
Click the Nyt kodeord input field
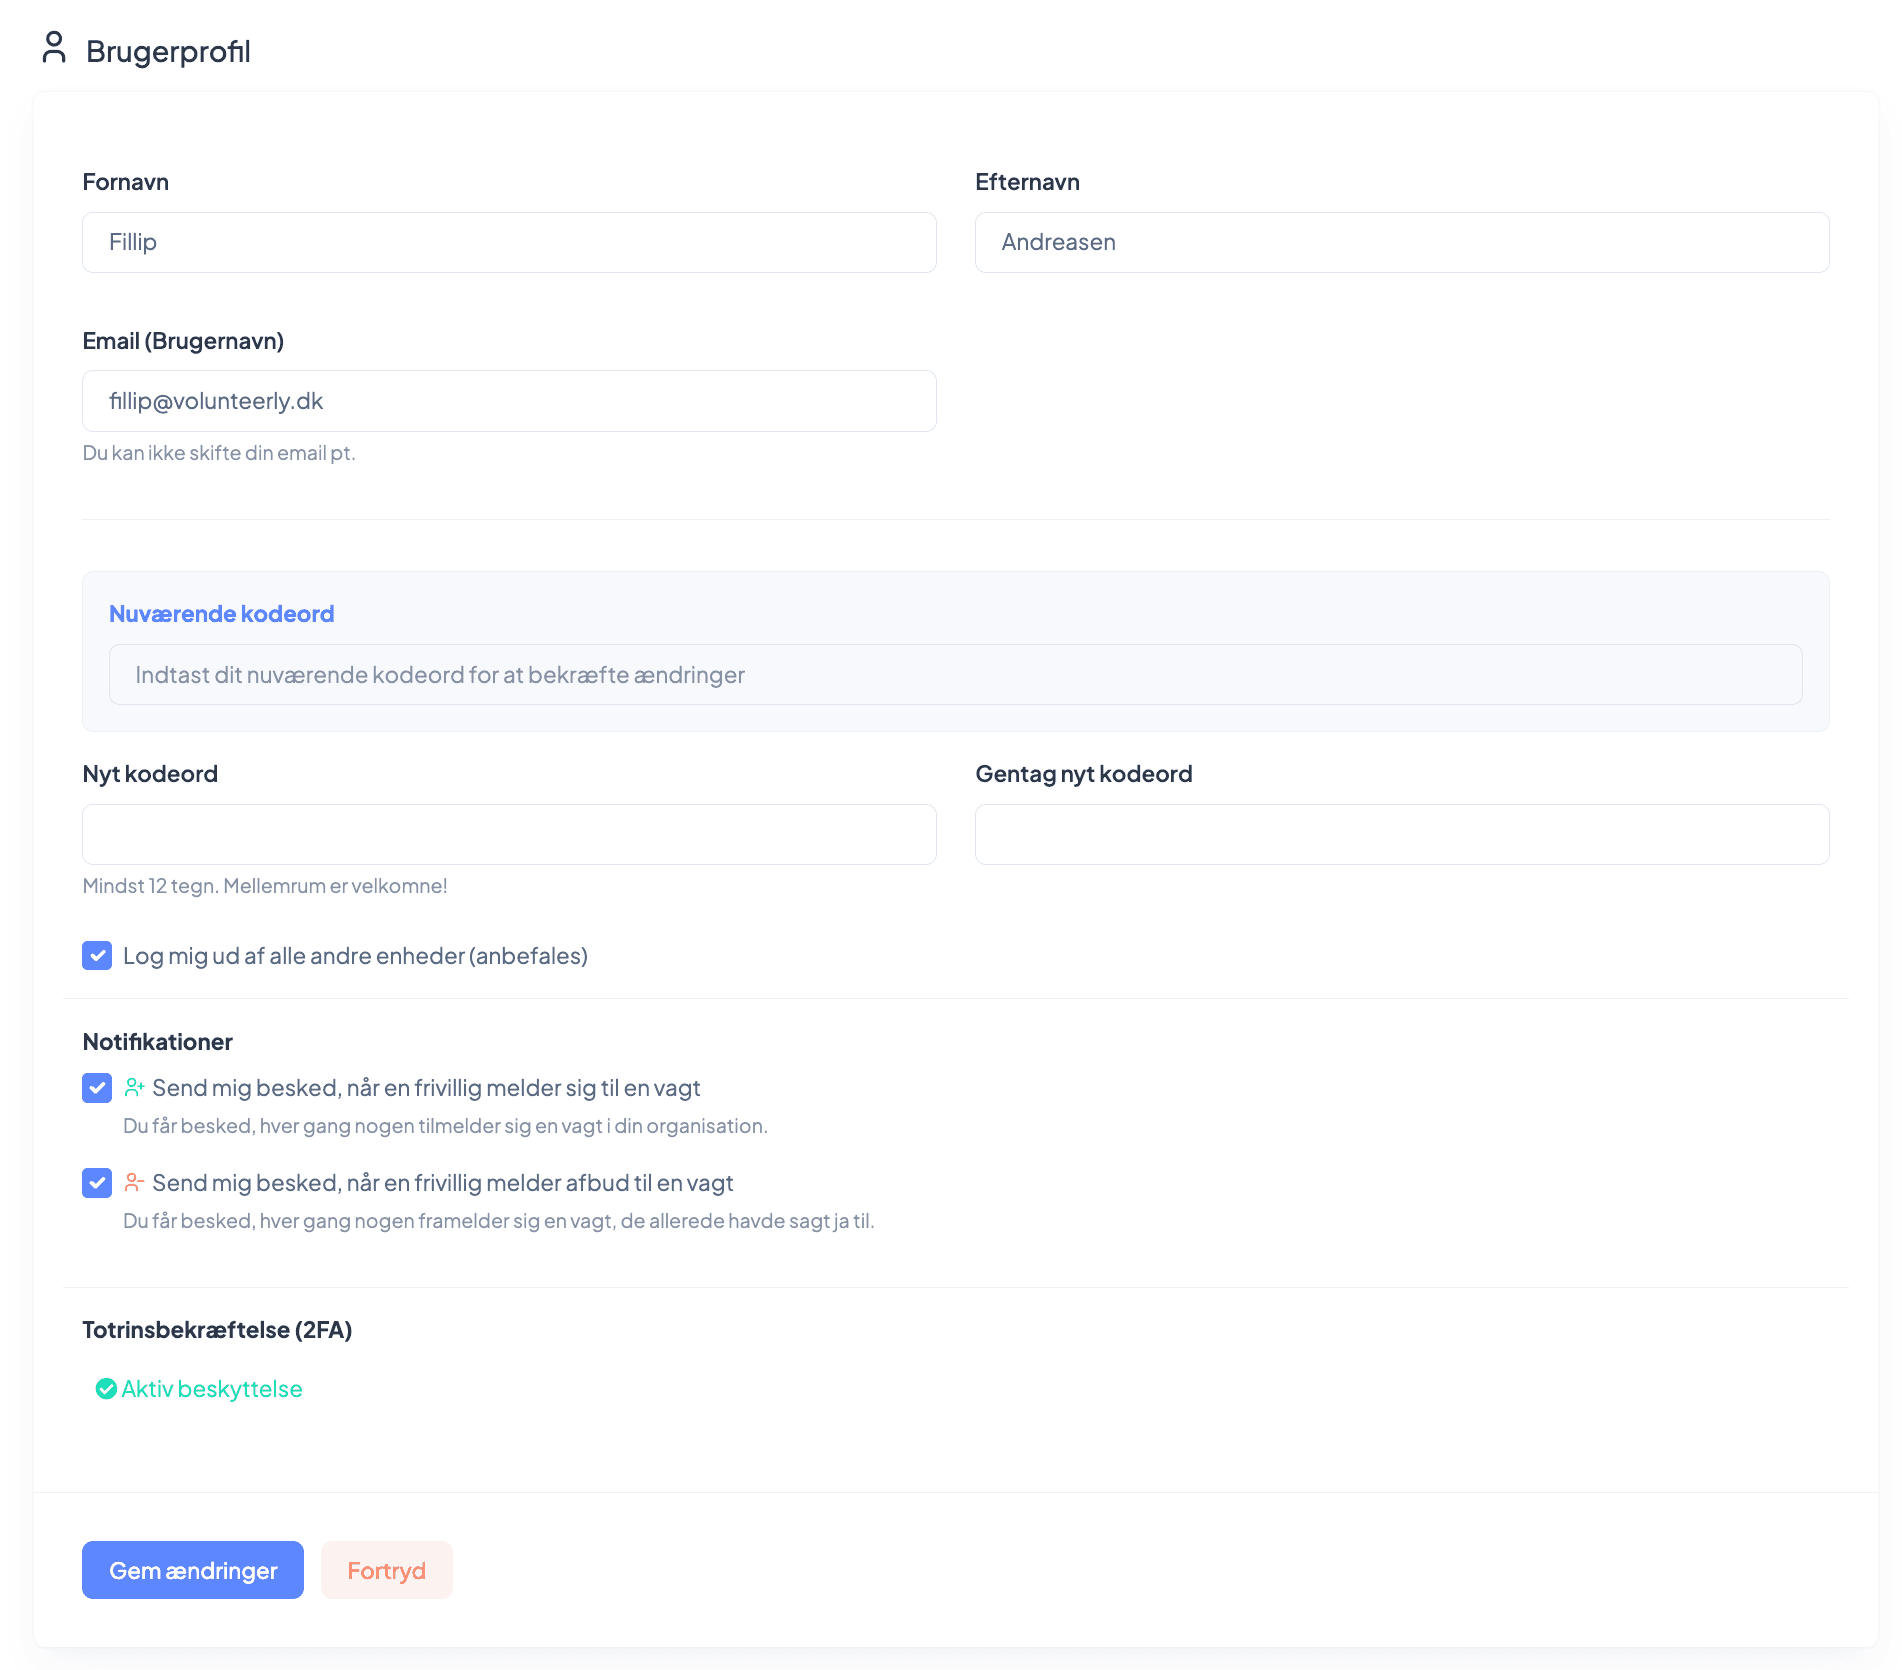coord(509,834)
